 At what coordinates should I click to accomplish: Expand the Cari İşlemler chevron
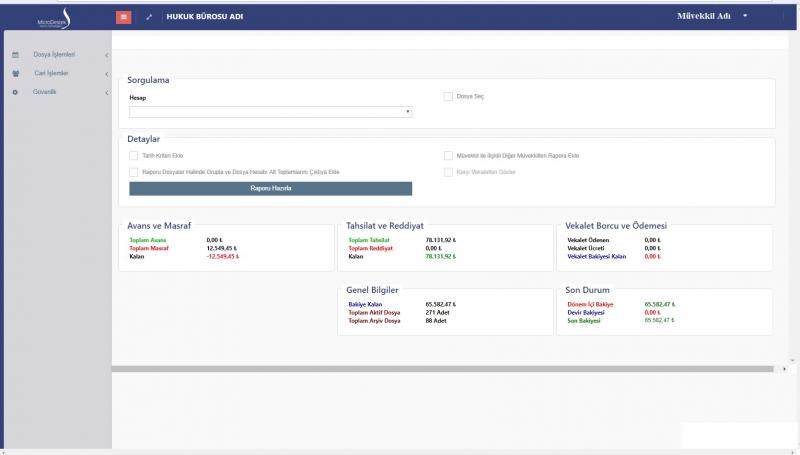tap(106, 73)
